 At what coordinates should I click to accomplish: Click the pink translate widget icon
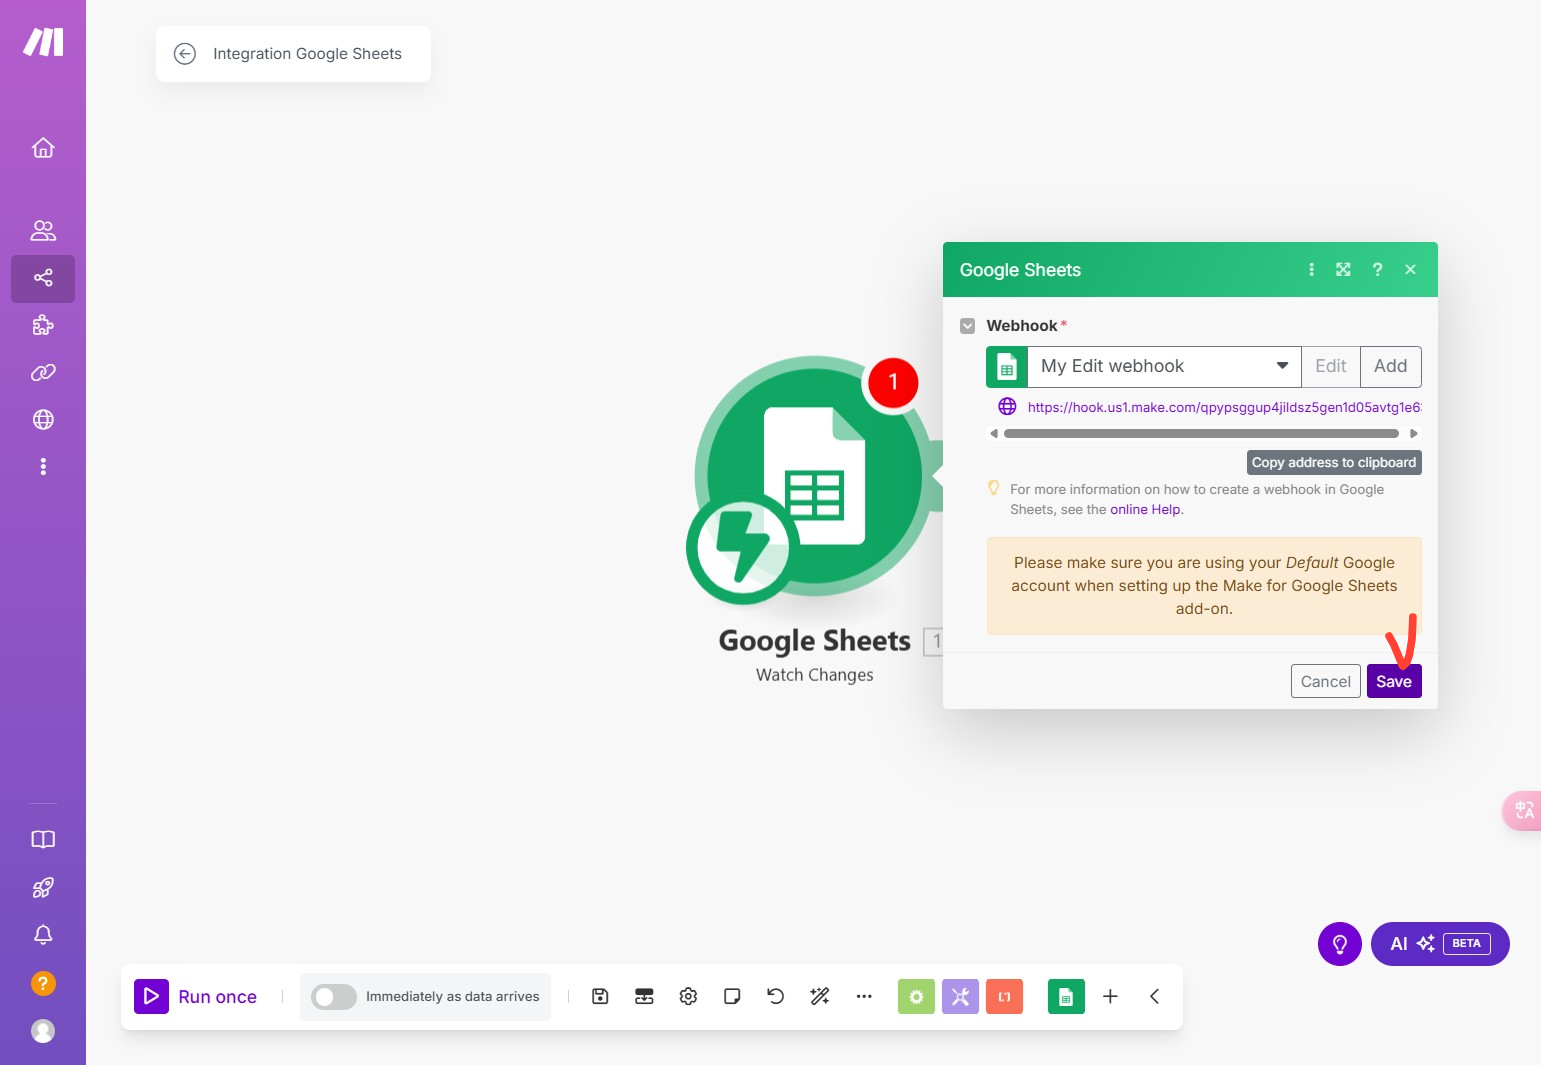(1523, 811)
